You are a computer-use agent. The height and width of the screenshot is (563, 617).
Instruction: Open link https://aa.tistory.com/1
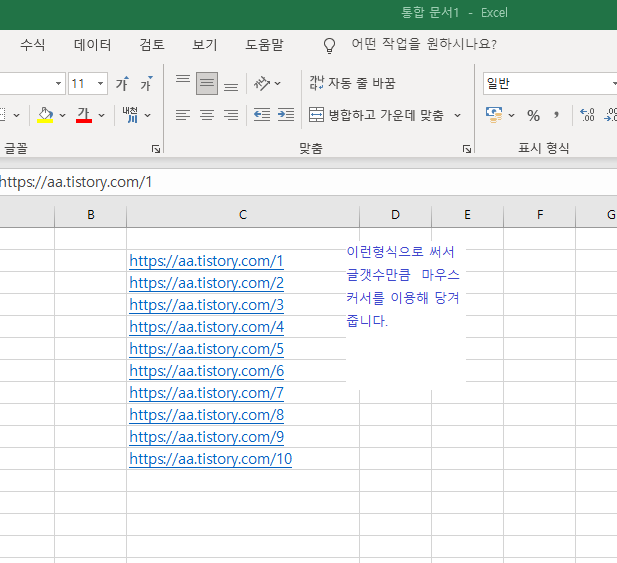pos(206,261)
